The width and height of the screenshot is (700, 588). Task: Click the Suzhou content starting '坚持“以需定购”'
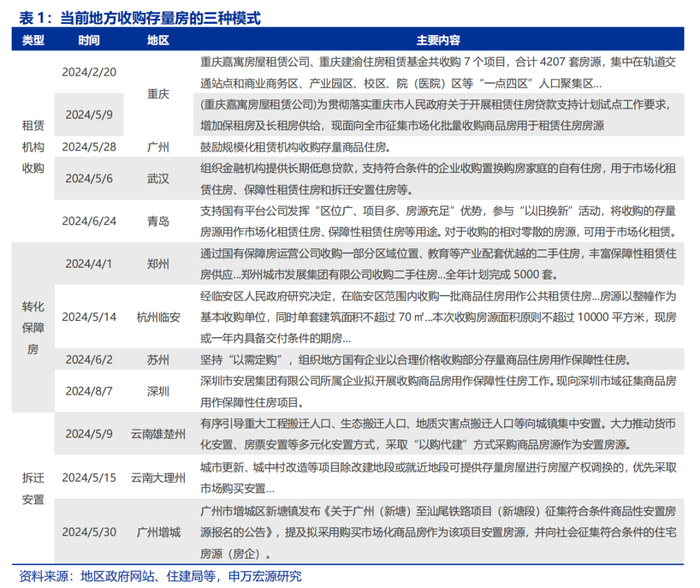416,359
